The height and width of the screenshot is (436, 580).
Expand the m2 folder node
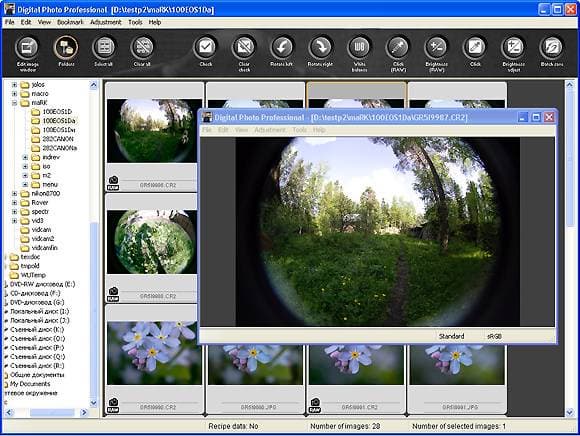coord(25,175)
